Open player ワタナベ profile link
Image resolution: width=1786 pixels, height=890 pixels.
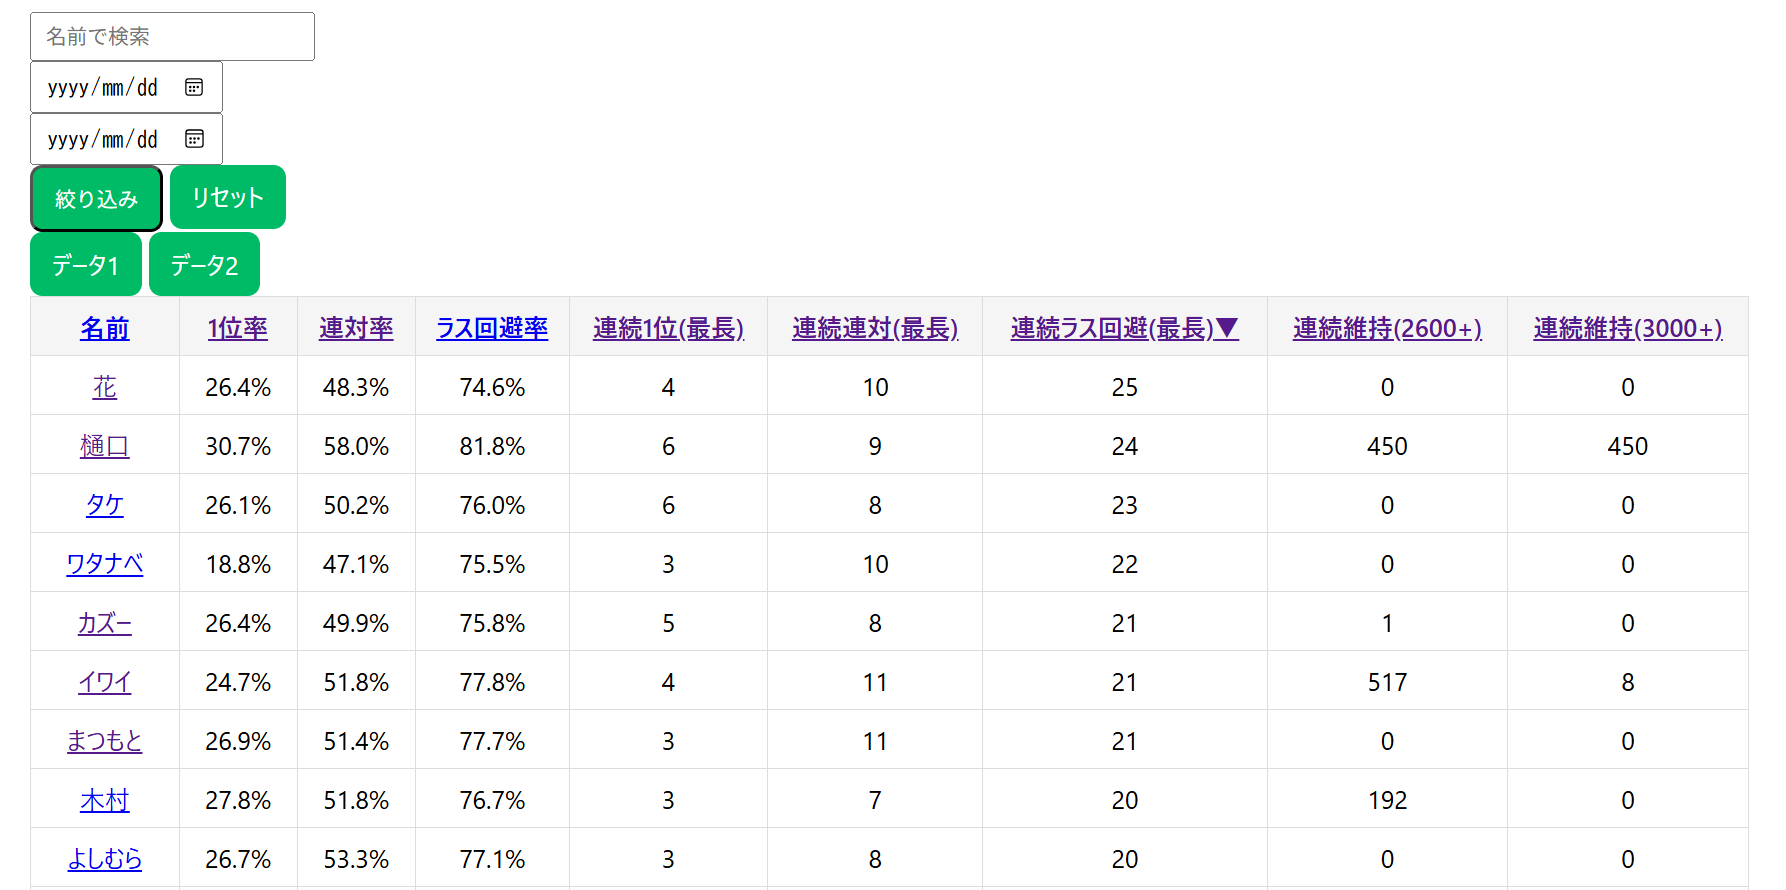click(x=105, y=564)
